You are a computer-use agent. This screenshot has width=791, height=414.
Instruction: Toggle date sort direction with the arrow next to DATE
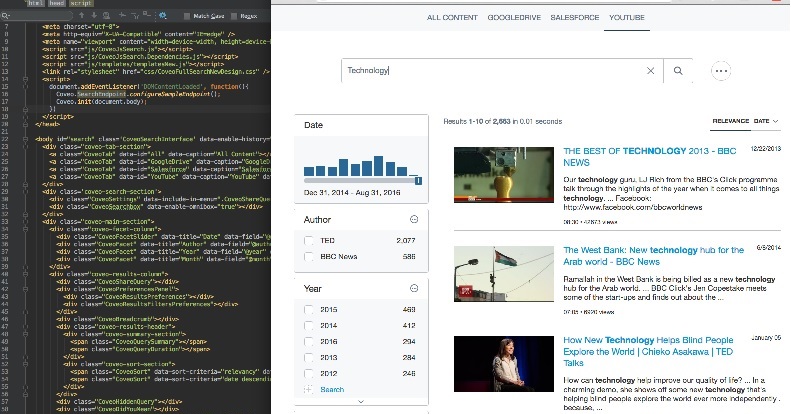[776, 121]
